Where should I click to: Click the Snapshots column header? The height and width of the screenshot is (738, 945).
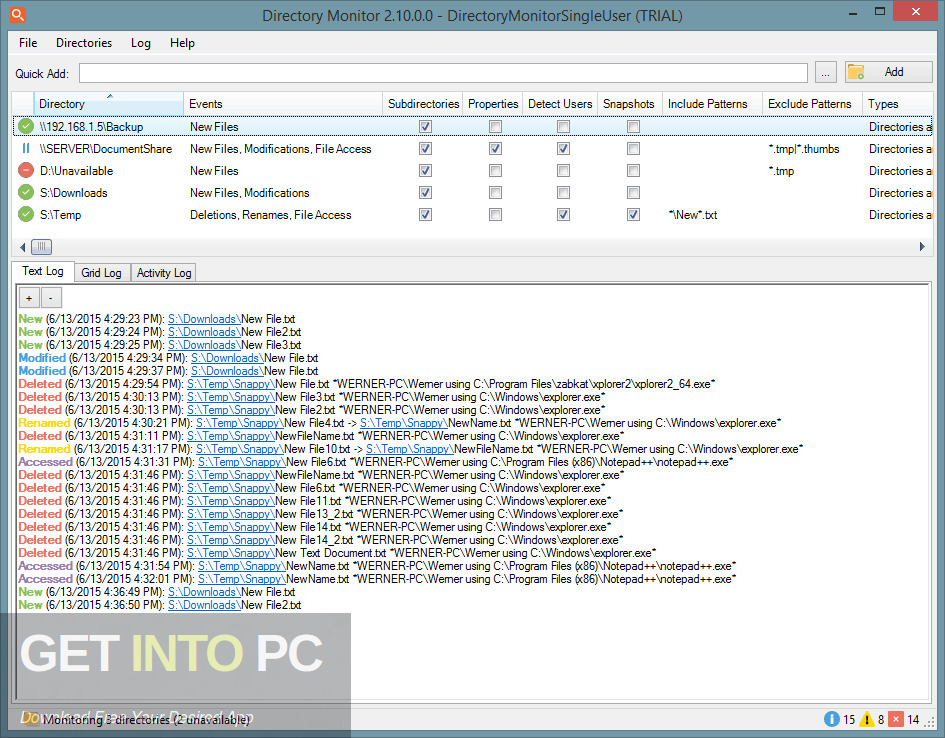[x=630, y=104]
